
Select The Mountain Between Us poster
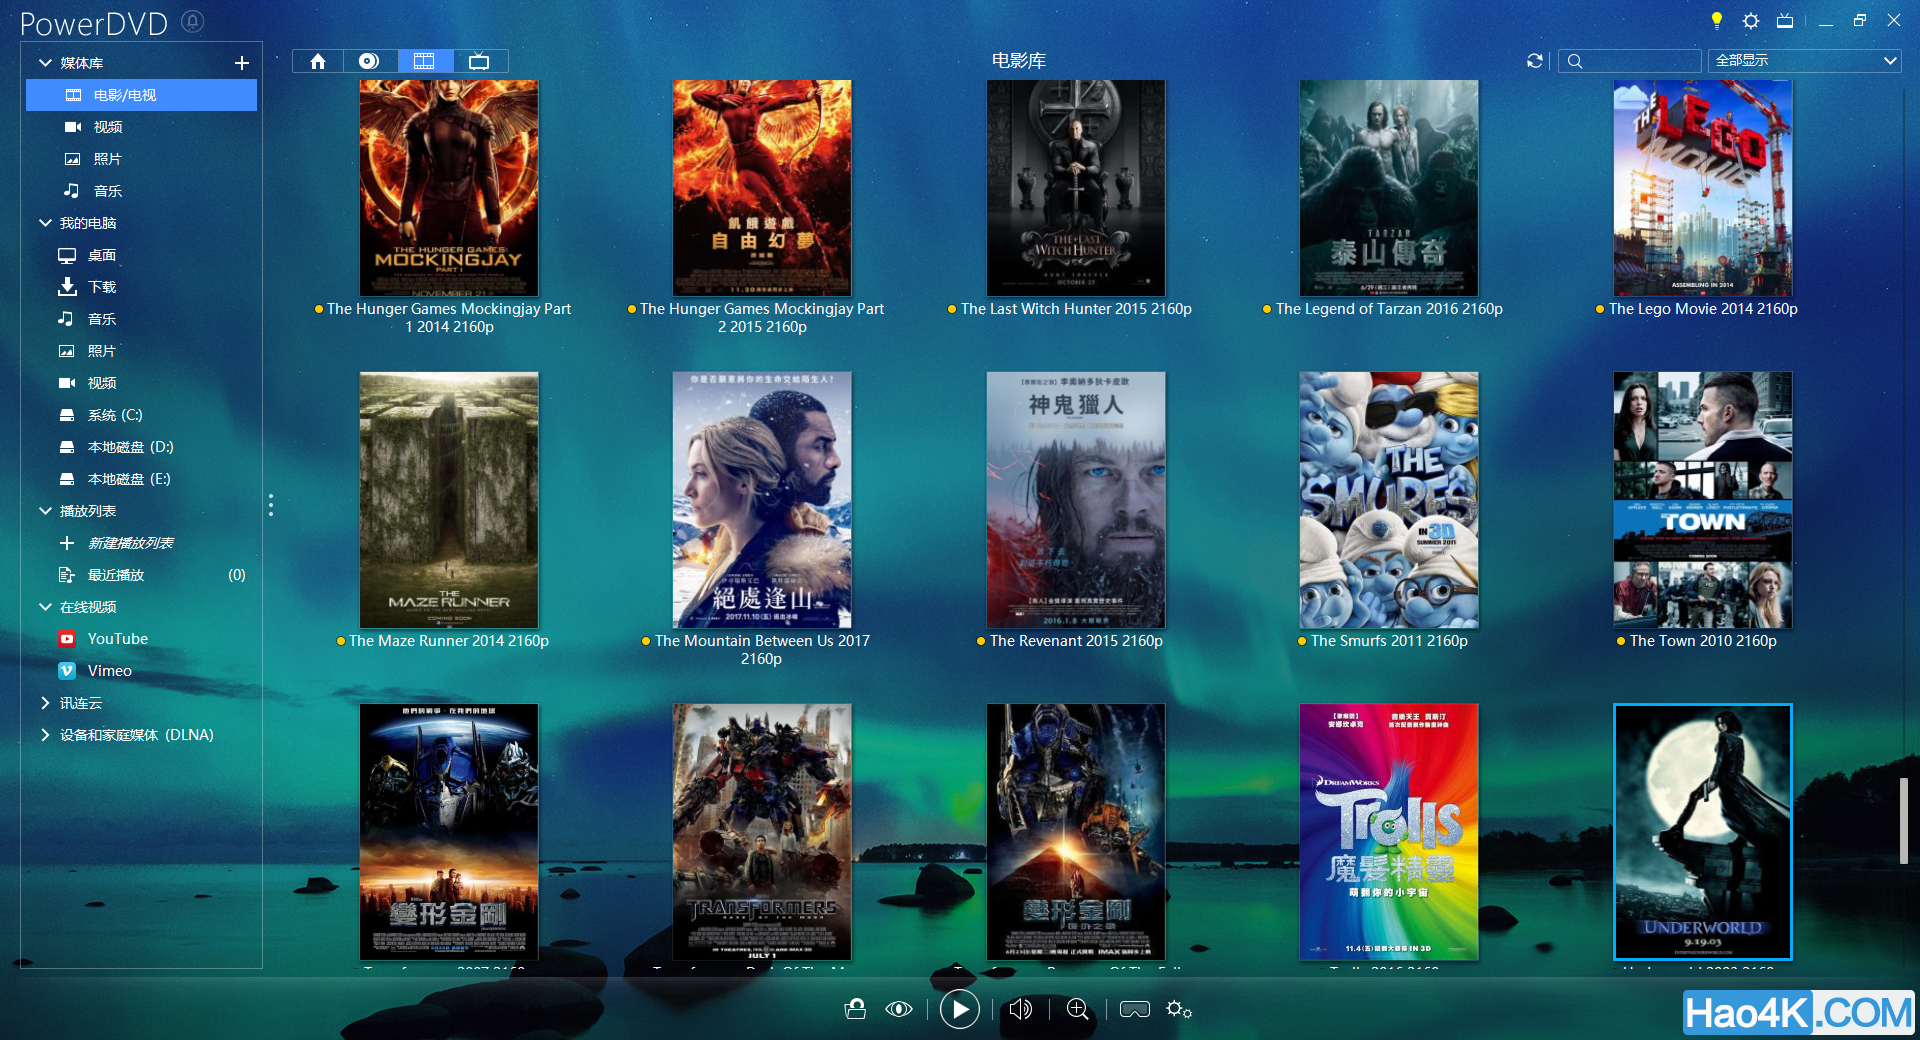(762, 500)
